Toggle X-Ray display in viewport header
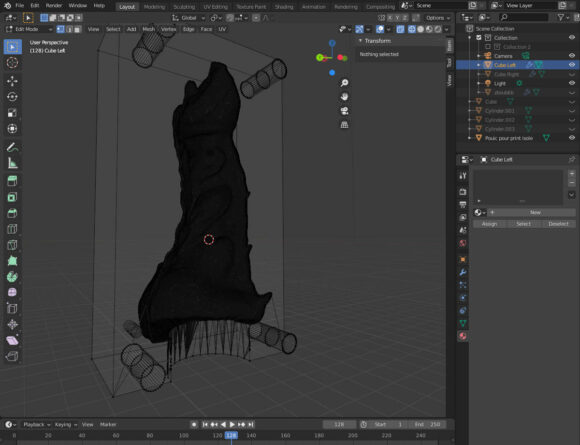580x445 pixels. pyautogui.click(x=400, y=29)
